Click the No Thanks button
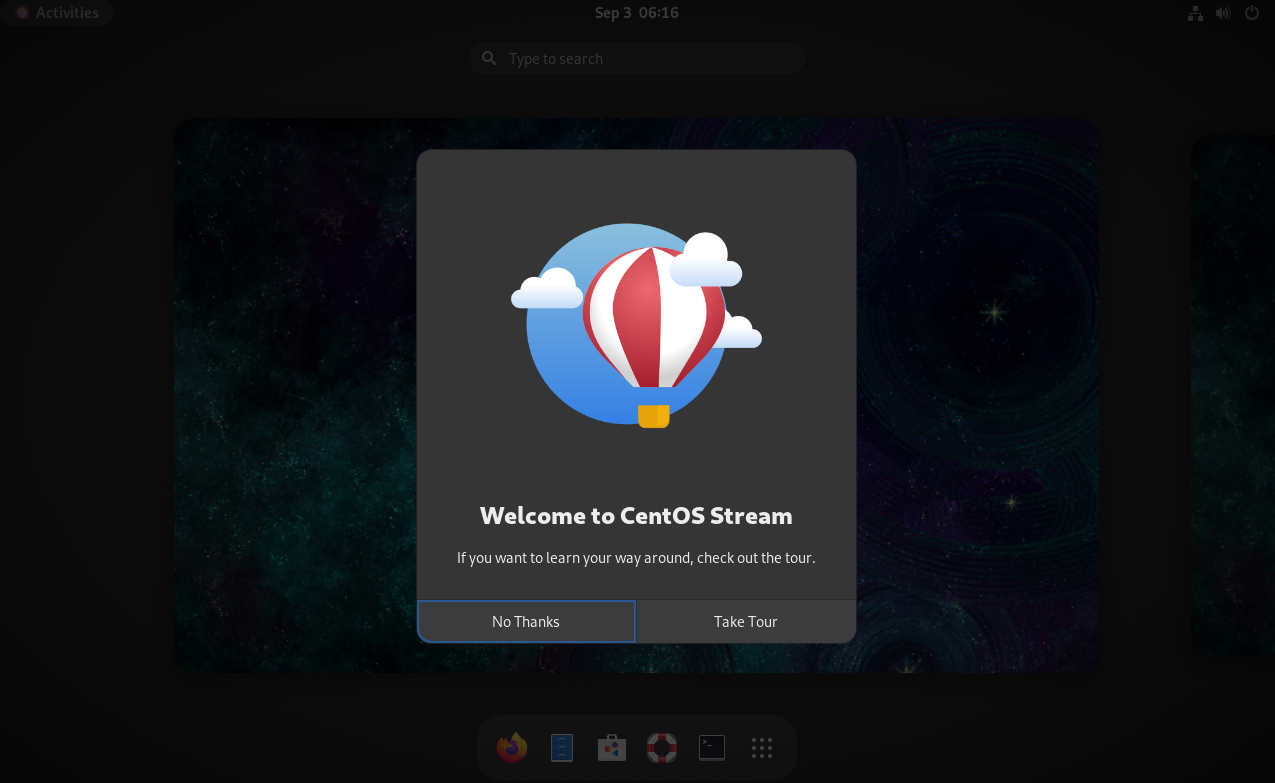 point(526,621)
